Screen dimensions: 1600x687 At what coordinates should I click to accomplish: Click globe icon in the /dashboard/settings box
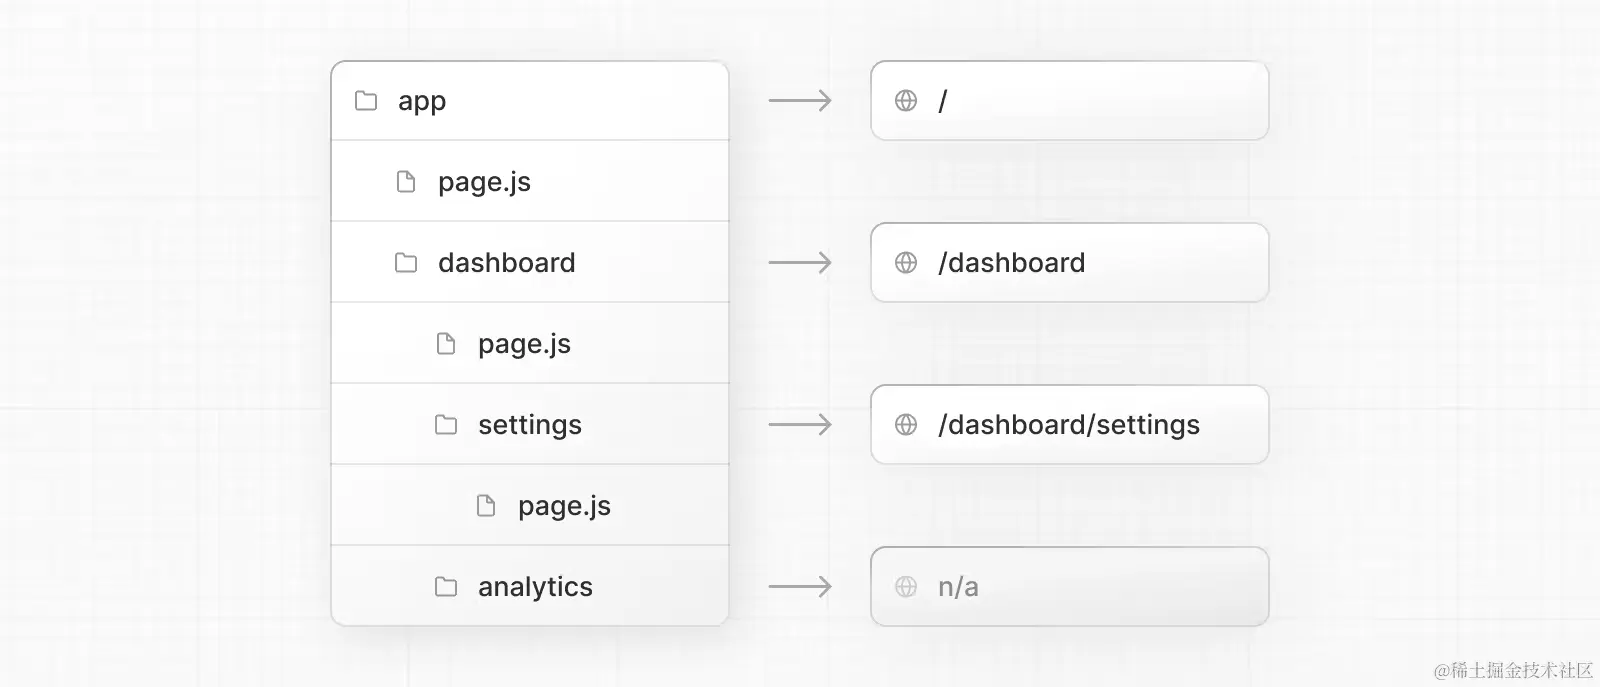[x=906, y=425]
